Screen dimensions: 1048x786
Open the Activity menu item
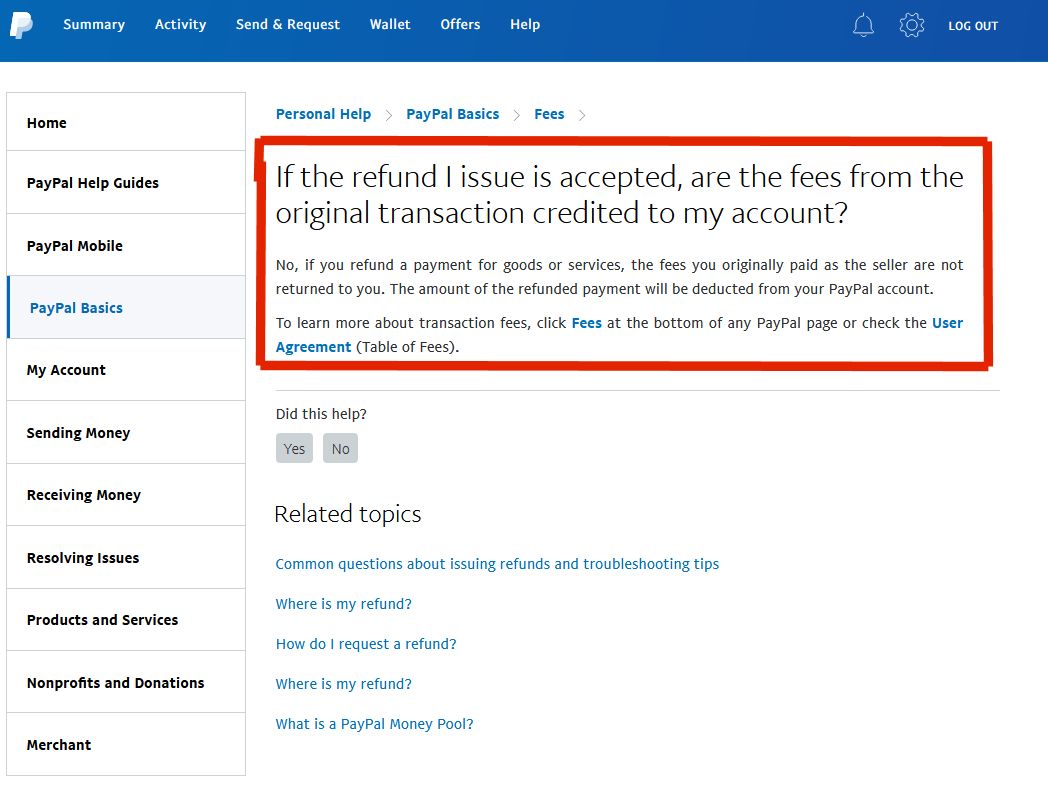pos(180,25)
